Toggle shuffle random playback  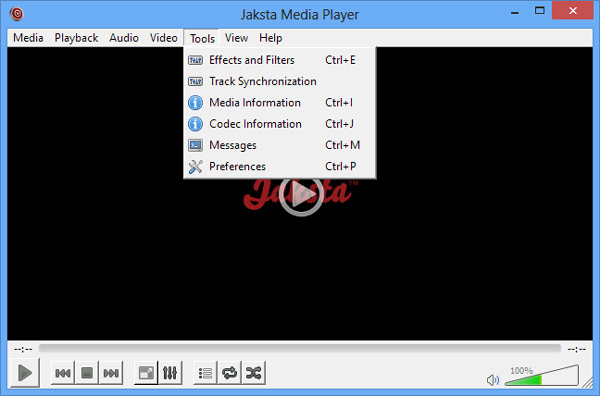pyautogui.click(x=254, y=373)
